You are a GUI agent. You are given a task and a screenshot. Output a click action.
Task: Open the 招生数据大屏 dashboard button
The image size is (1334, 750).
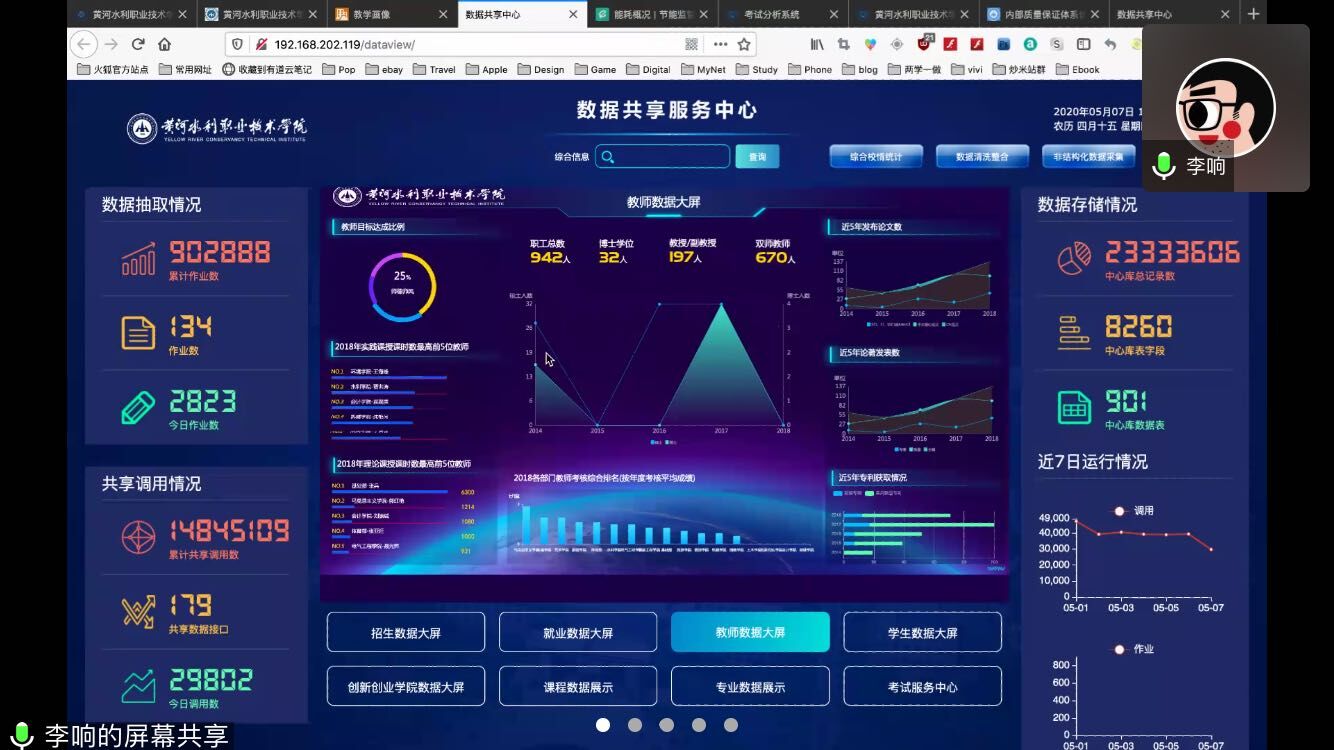coord(406,633)
